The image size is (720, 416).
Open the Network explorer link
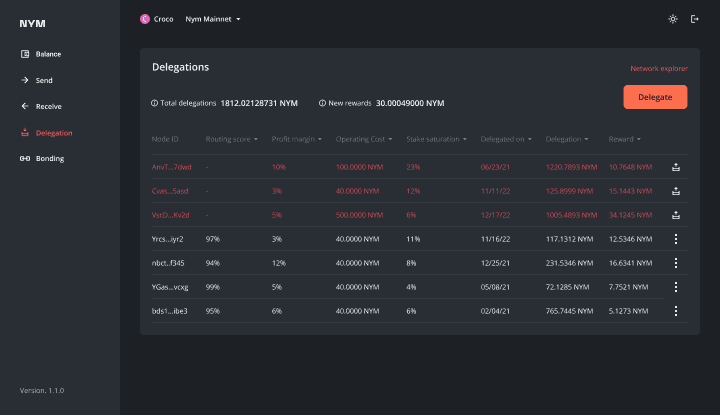tap(658, 69)
